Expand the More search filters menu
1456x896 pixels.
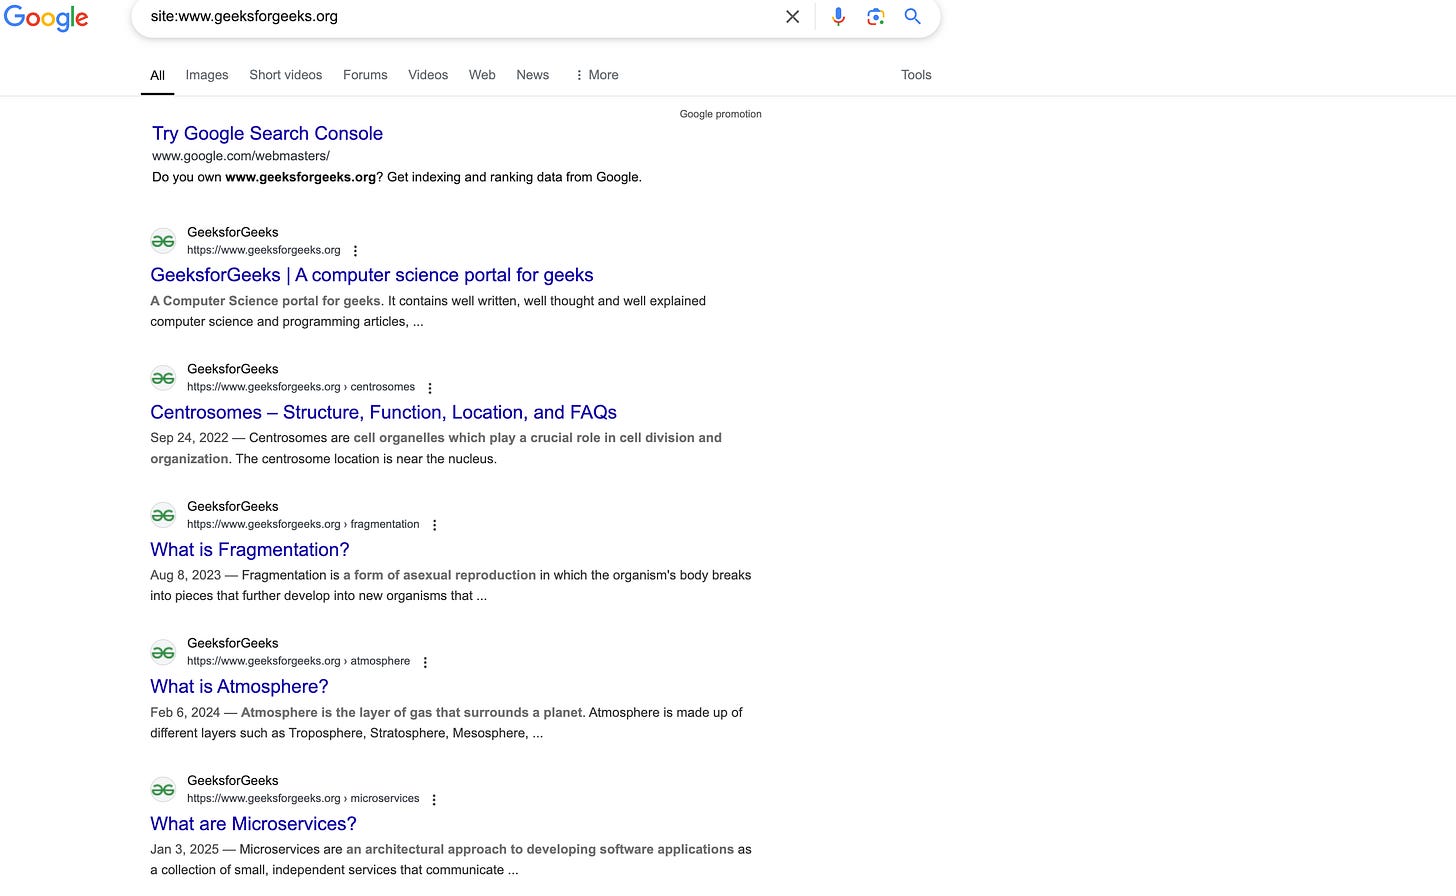pos(597,75)
